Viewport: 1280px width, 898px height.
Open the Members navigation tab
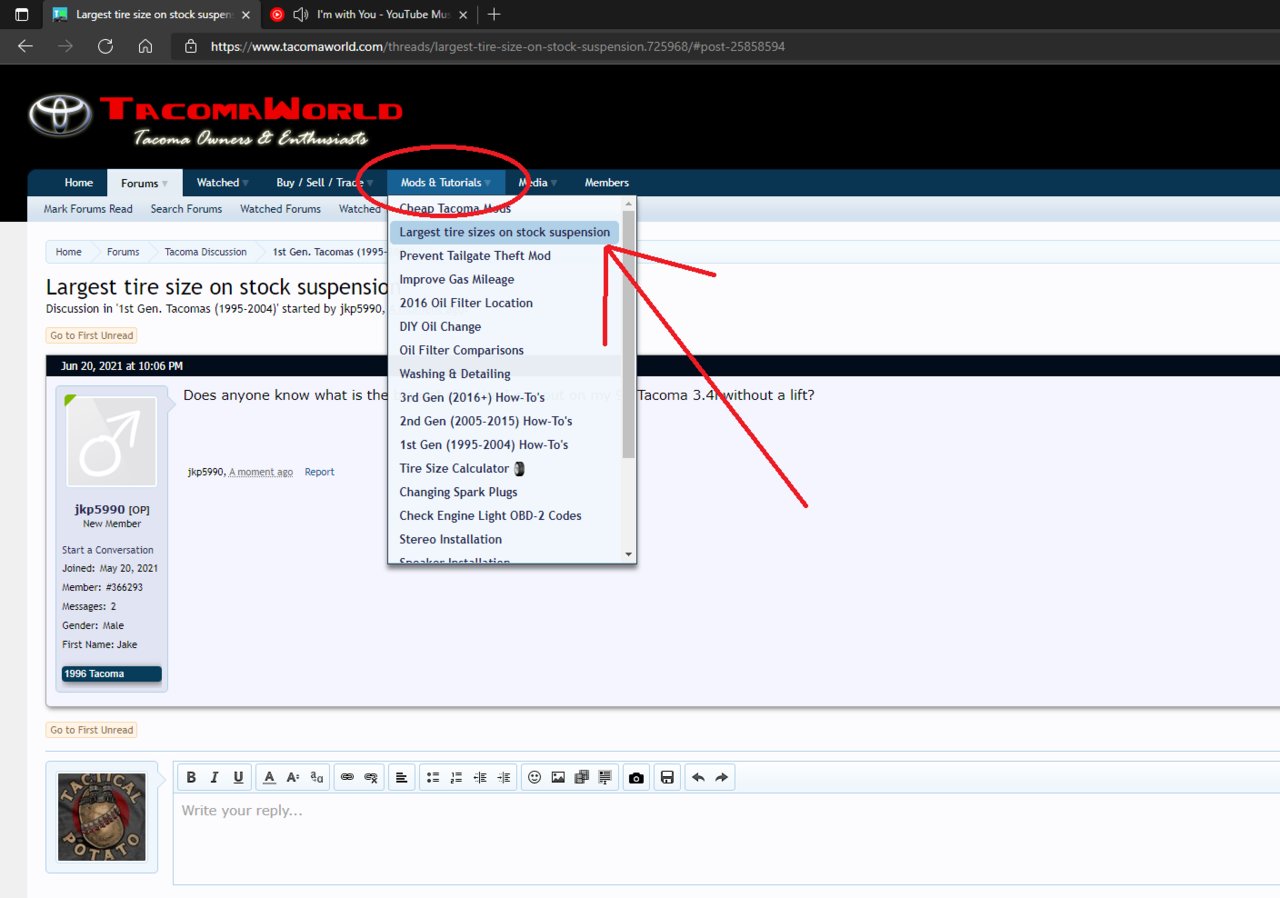pyautogui.click(x=607, y=183)
